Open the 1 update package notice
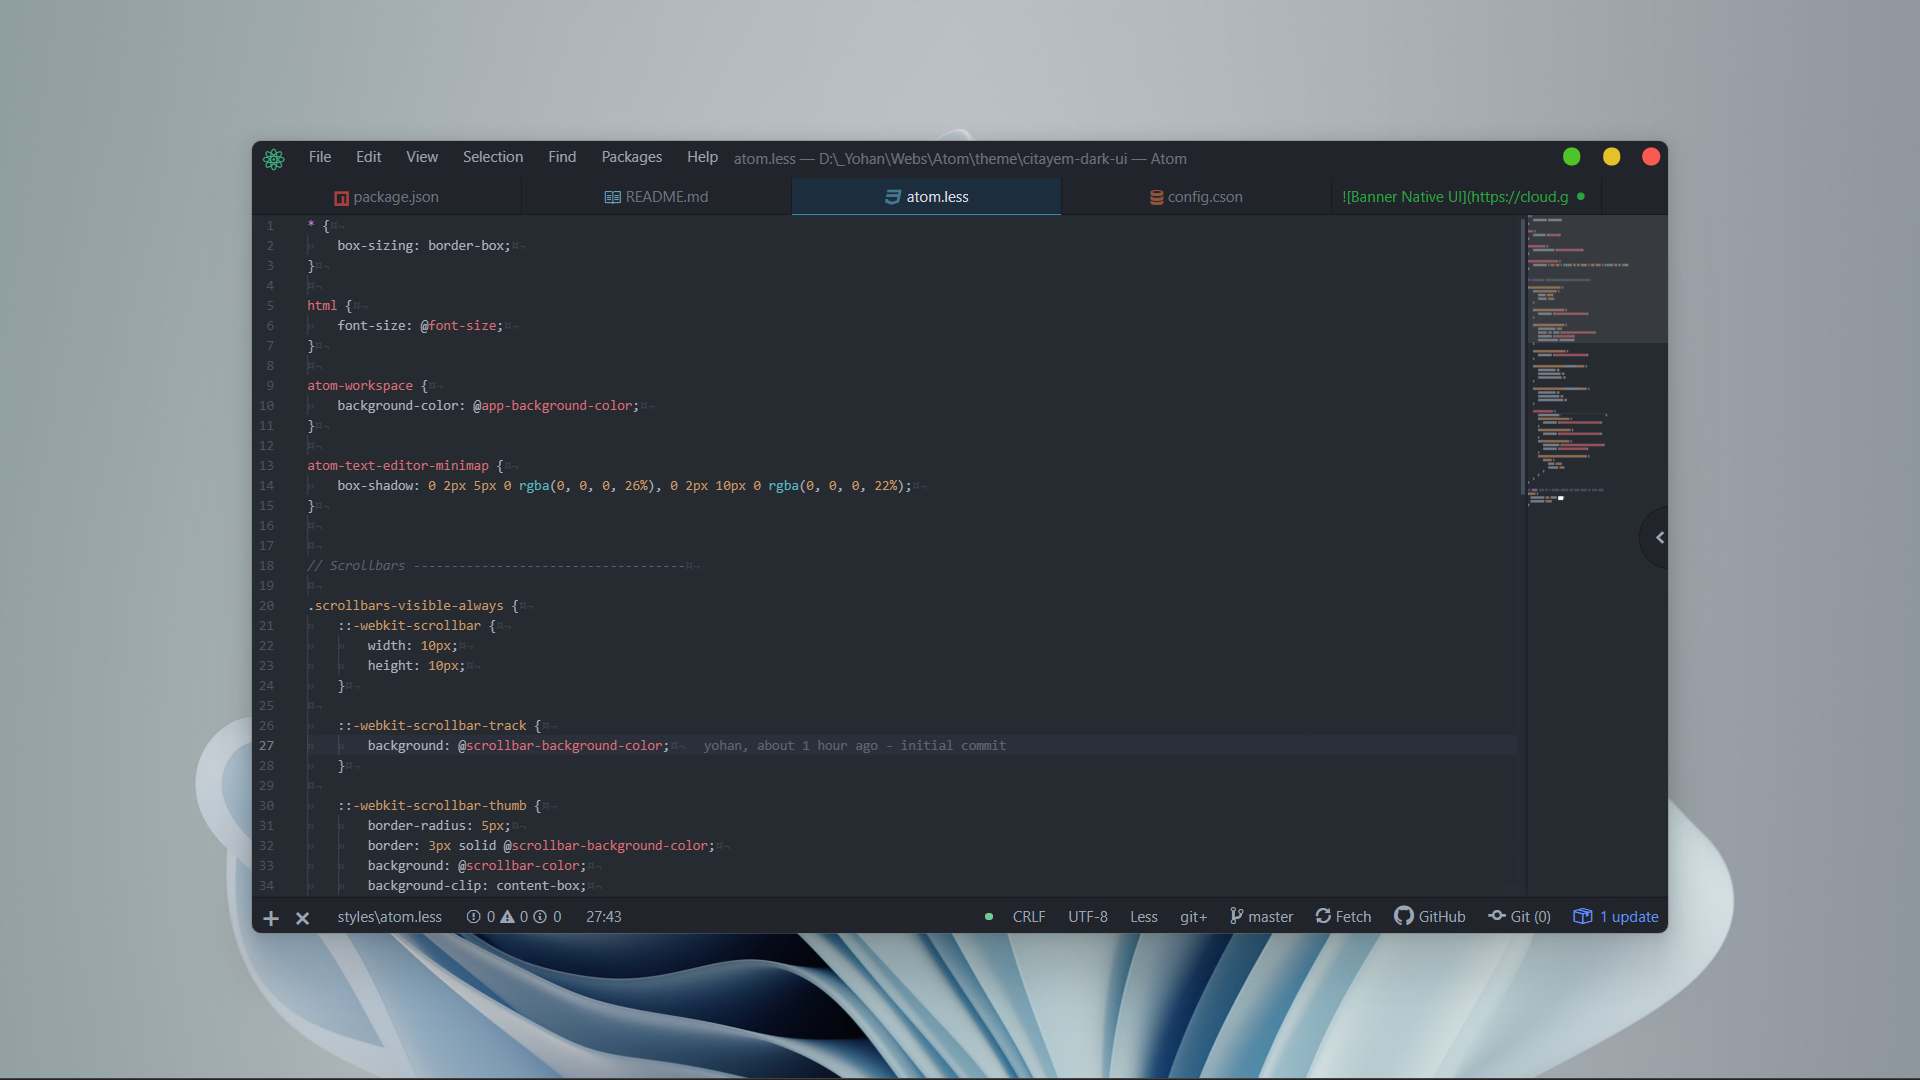1920x1080 pixels. coord(1616,917)
